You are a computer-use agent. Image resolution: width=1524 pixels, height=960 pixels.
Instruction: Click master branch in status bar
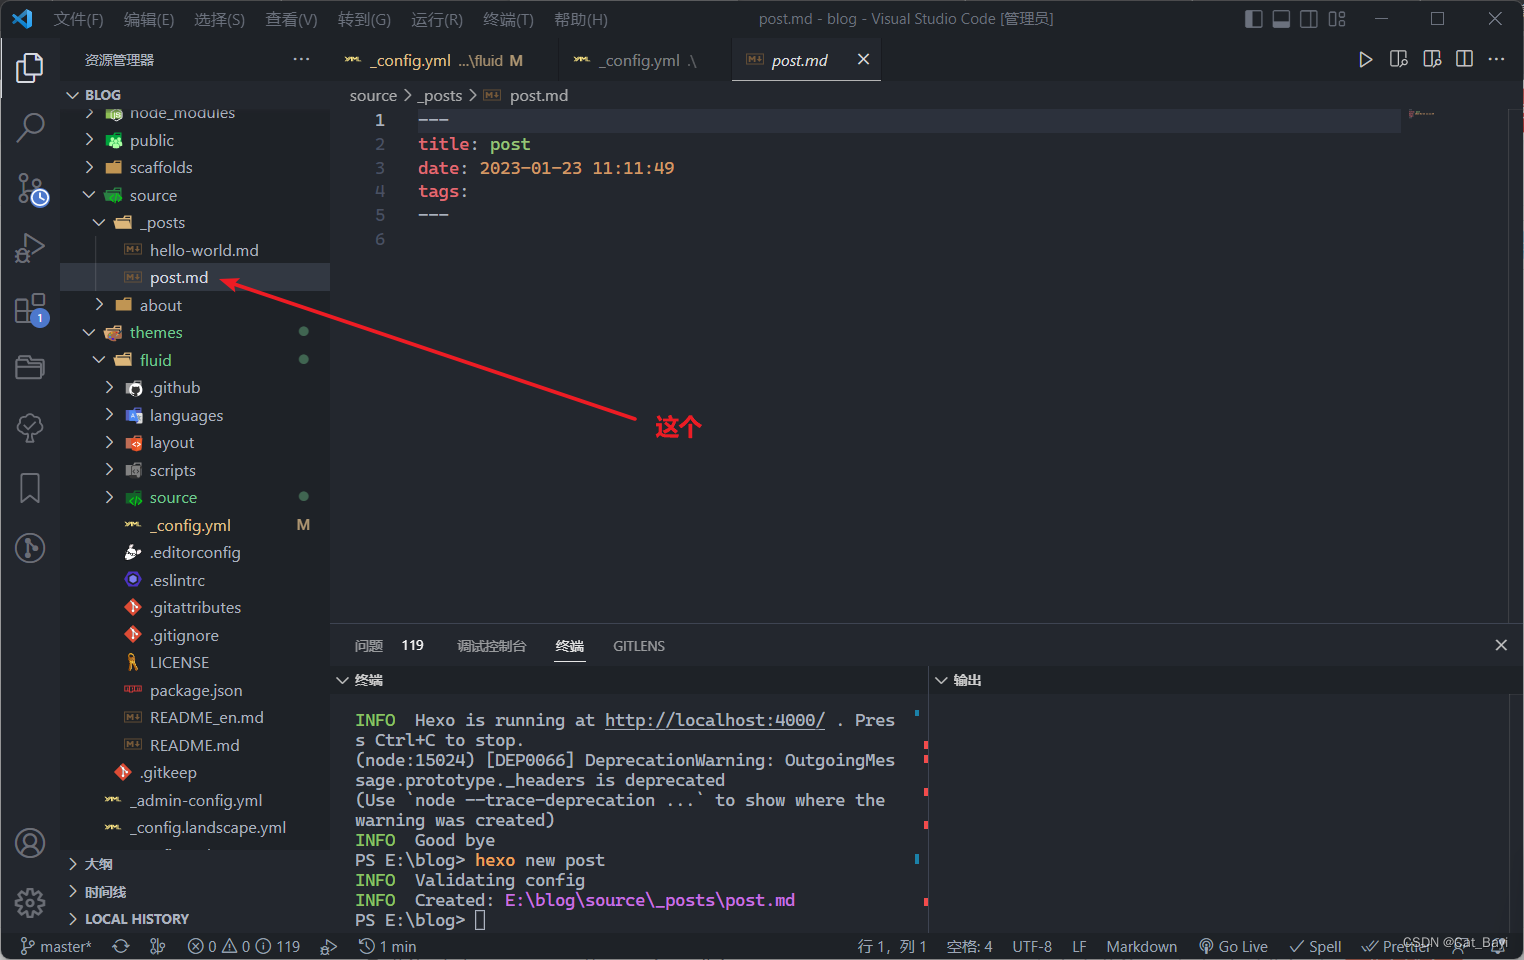click(56, 946)
